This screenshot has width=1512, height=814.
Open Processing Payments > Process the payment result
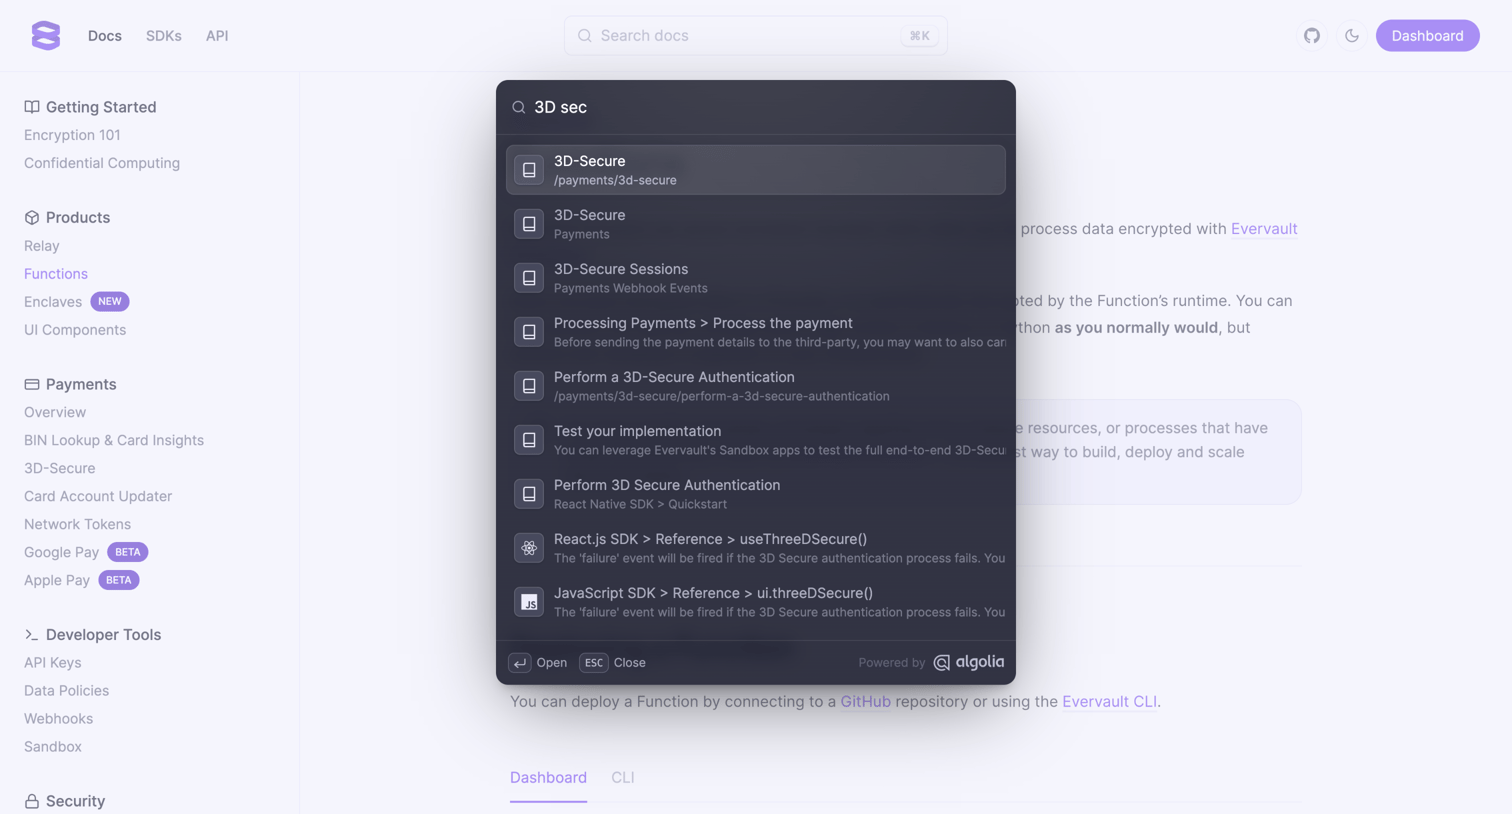pyautogui.click(x=756, y=332)
